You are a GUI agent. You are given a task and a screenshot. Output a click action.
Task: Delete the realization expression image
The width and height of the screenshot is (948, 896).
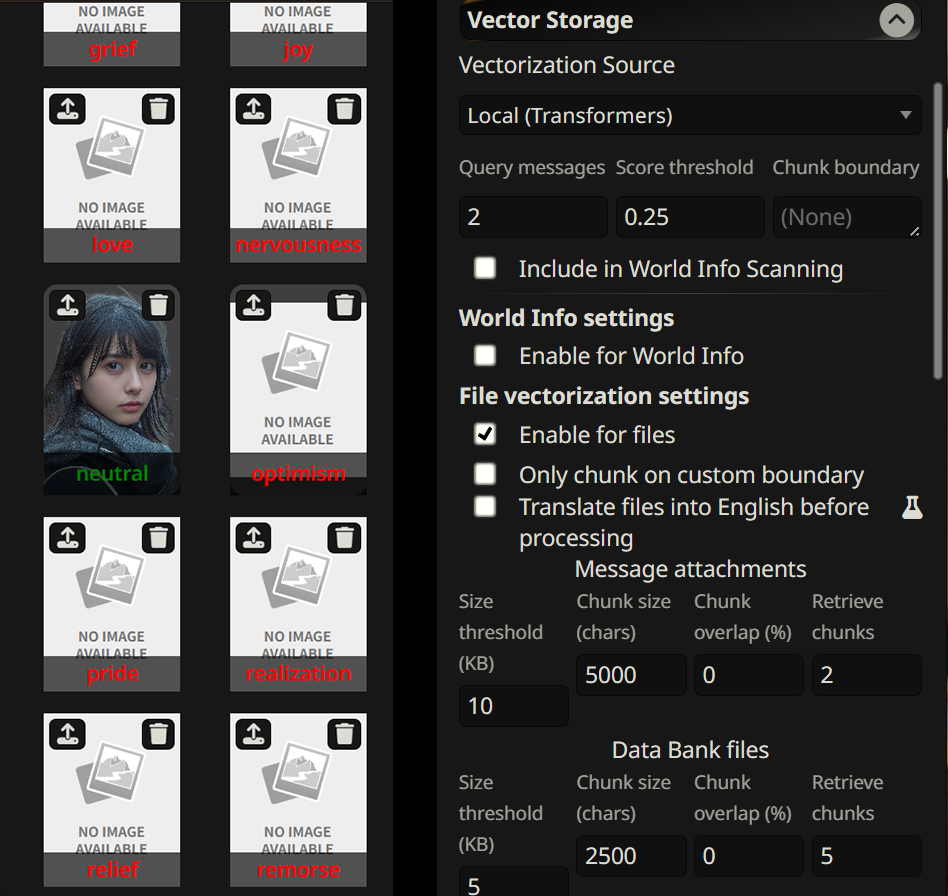(x=345, y=538)
